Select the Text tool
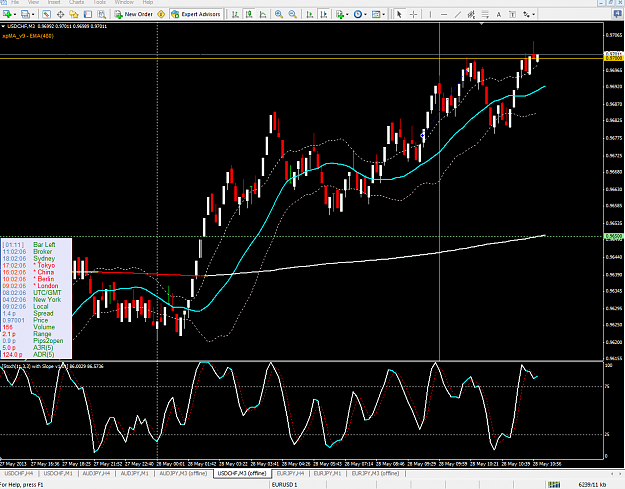Viewport: 625px width, 489px height. tap(499, 14)
